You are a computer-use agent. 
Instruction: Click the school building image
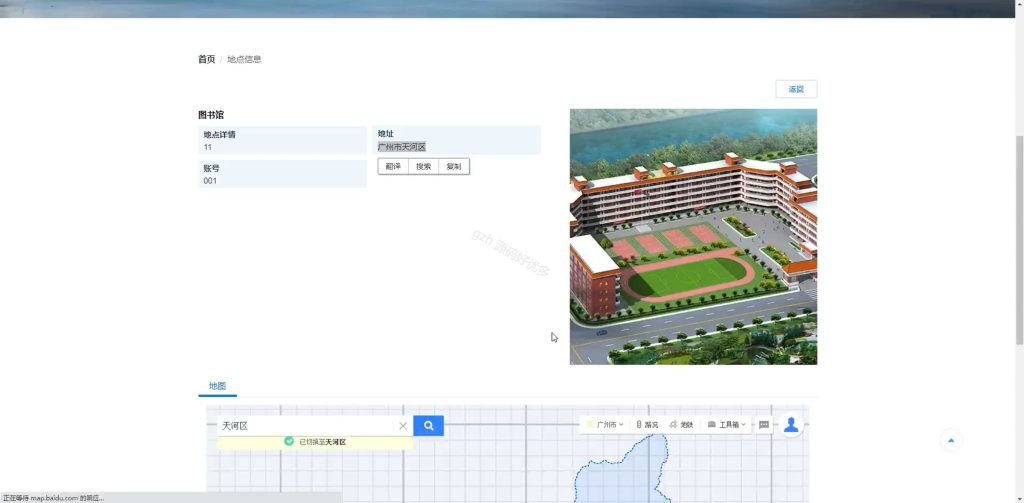693,236
